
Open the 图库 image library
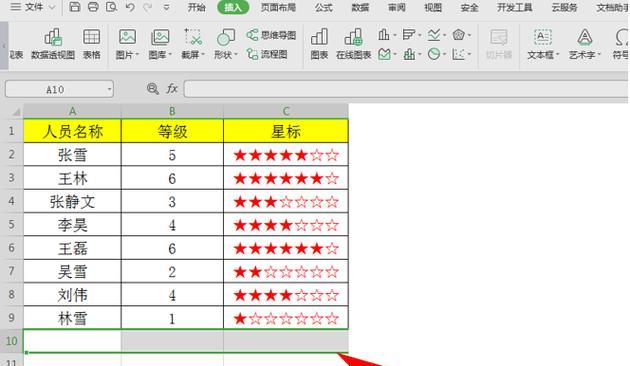(x=160, y=44)
